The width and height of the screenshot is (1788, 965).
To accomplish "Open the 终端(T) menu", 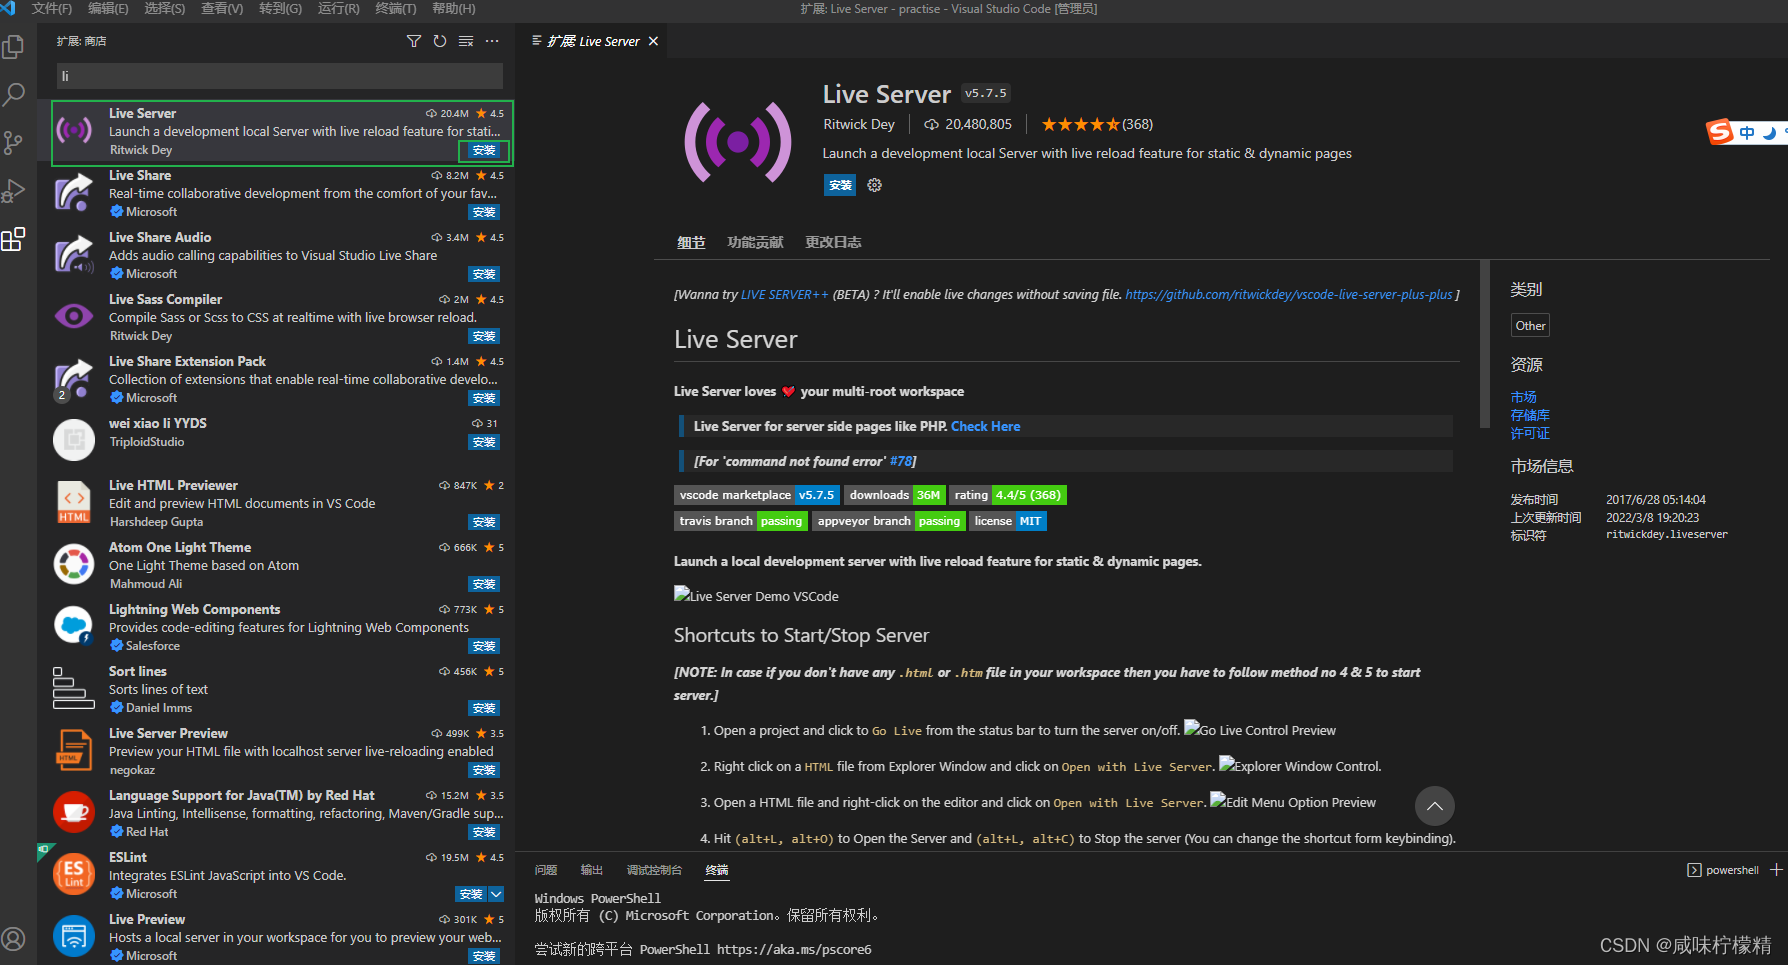I will [395, 8].
